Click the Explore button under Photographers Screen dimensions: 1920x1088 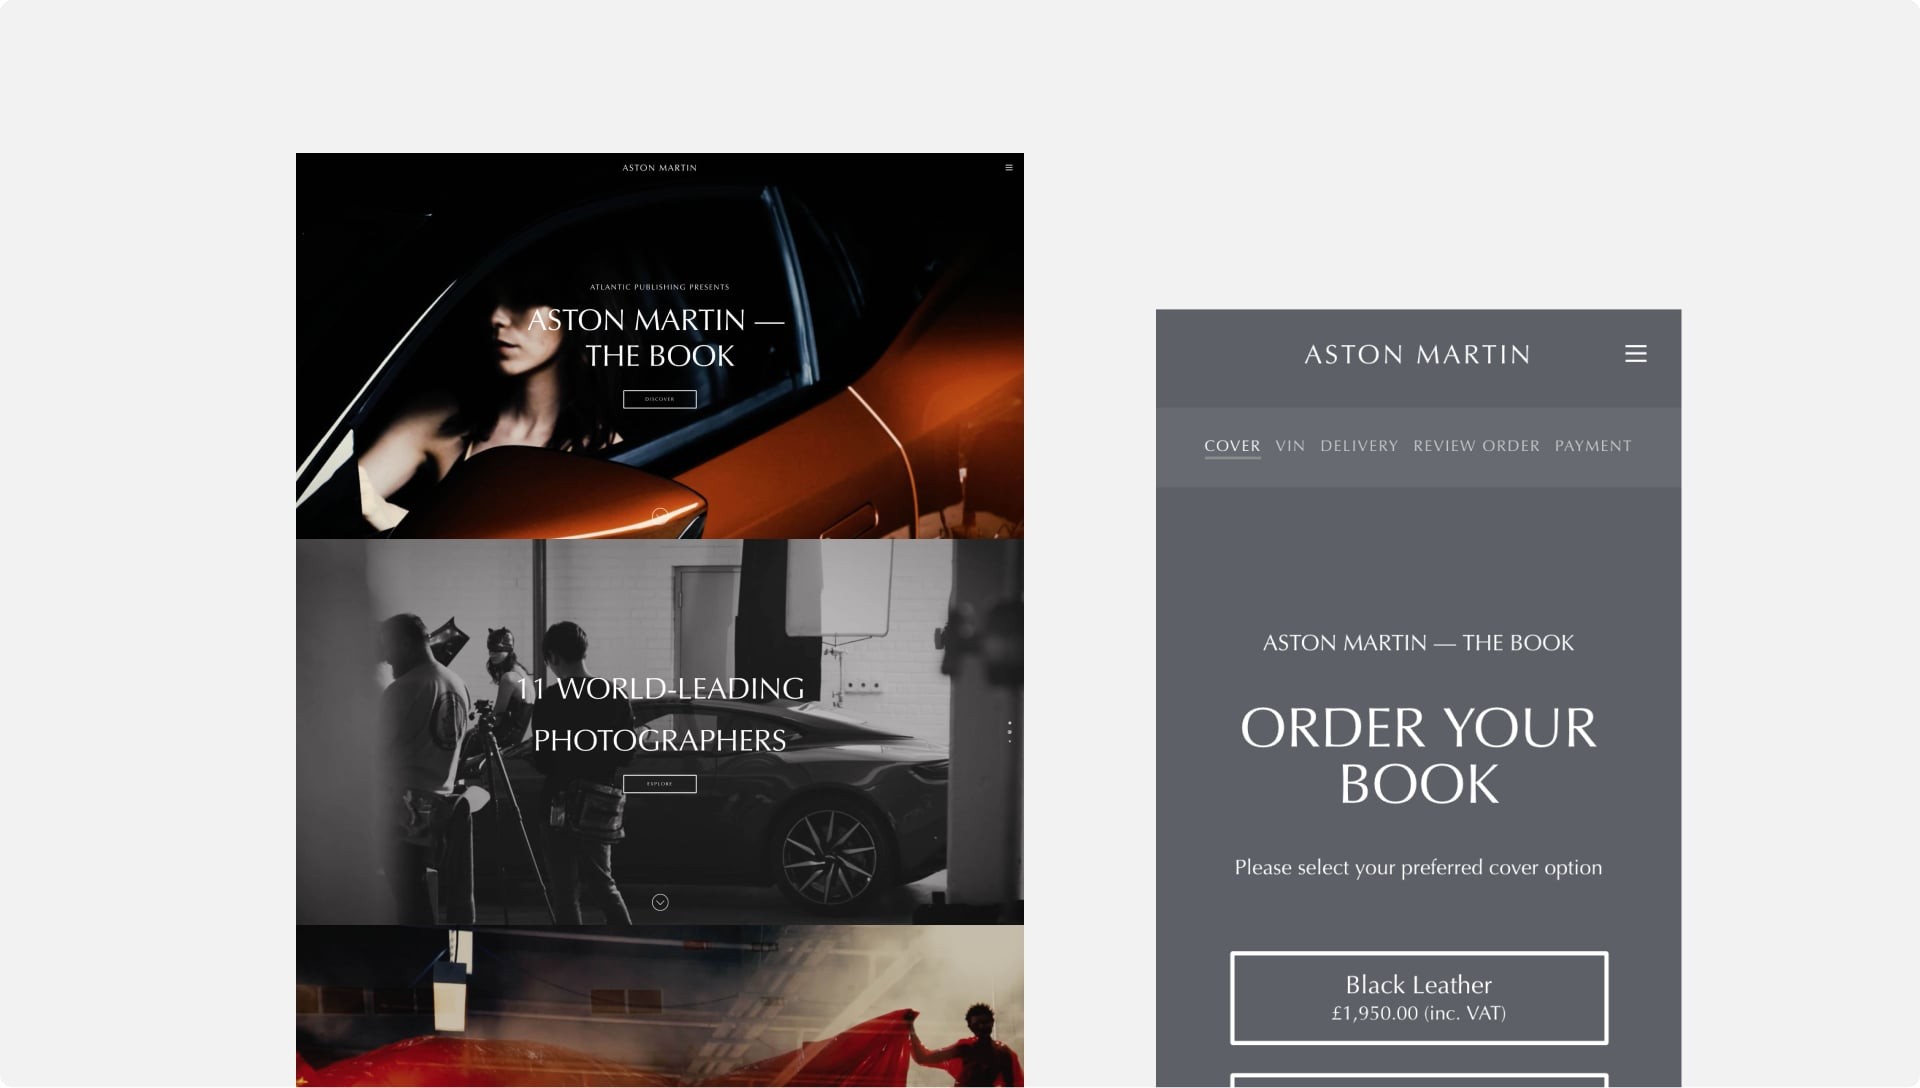tap(660, 784)
